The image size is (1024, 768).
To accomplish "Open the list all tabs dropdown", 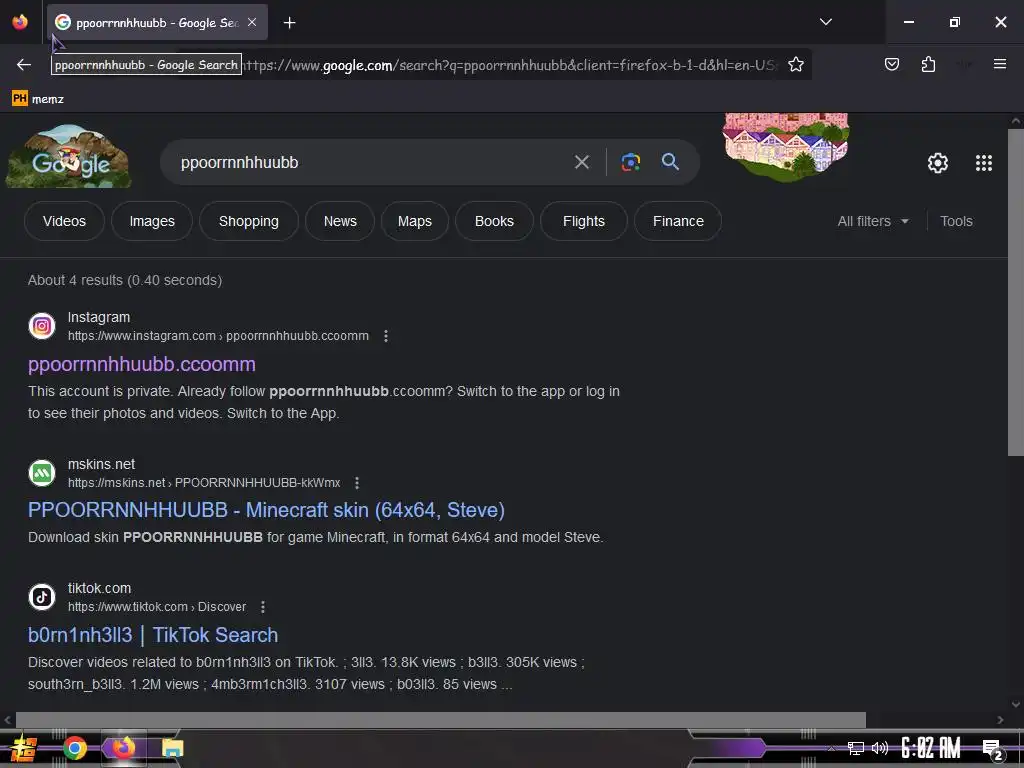I will (825, 22).
